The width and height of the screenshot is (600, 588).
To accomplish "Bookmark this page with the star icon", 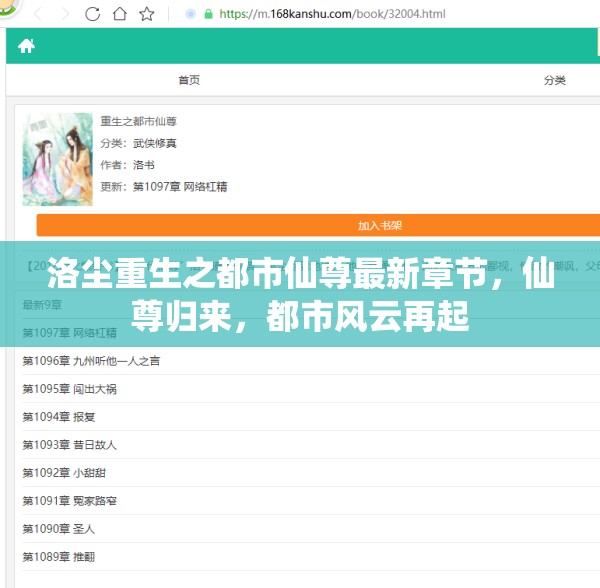I will pos(147,14).
